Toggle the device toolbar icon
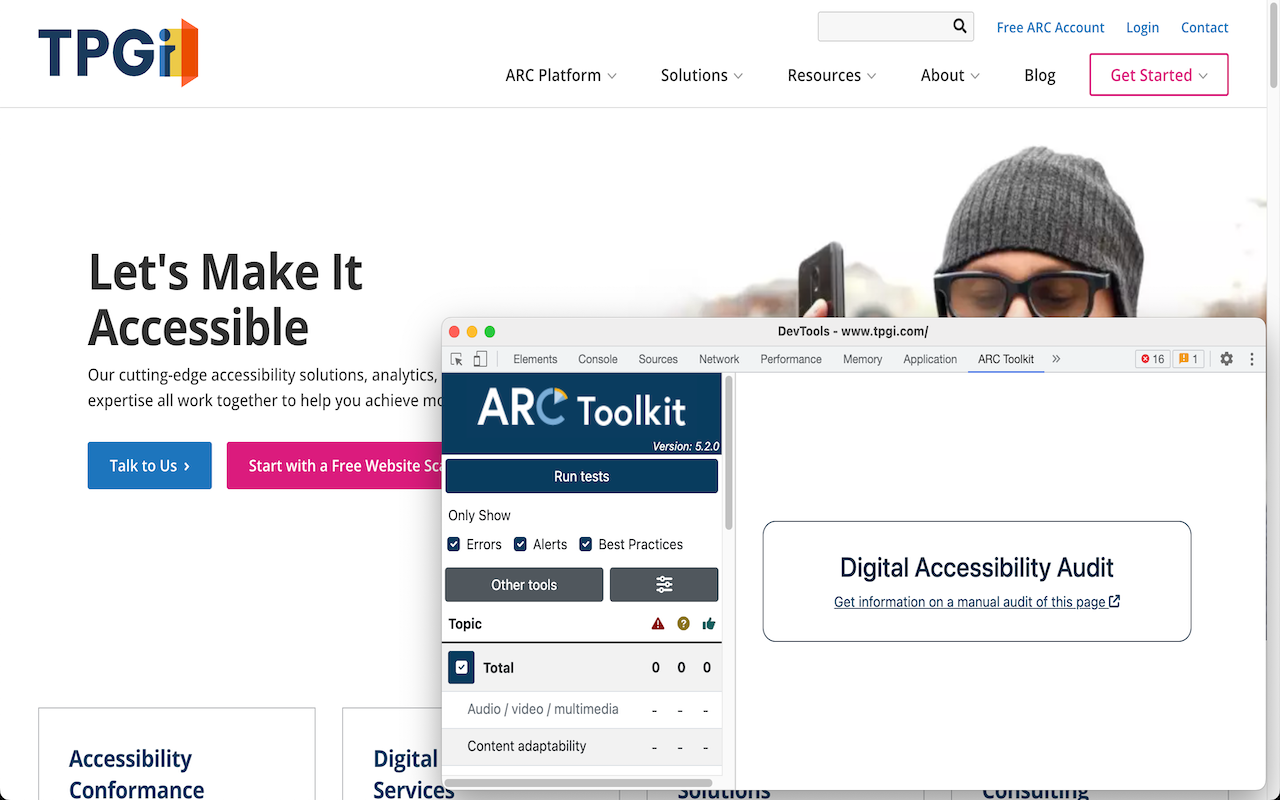This screenshot has height=800, width=1280. 479,358
